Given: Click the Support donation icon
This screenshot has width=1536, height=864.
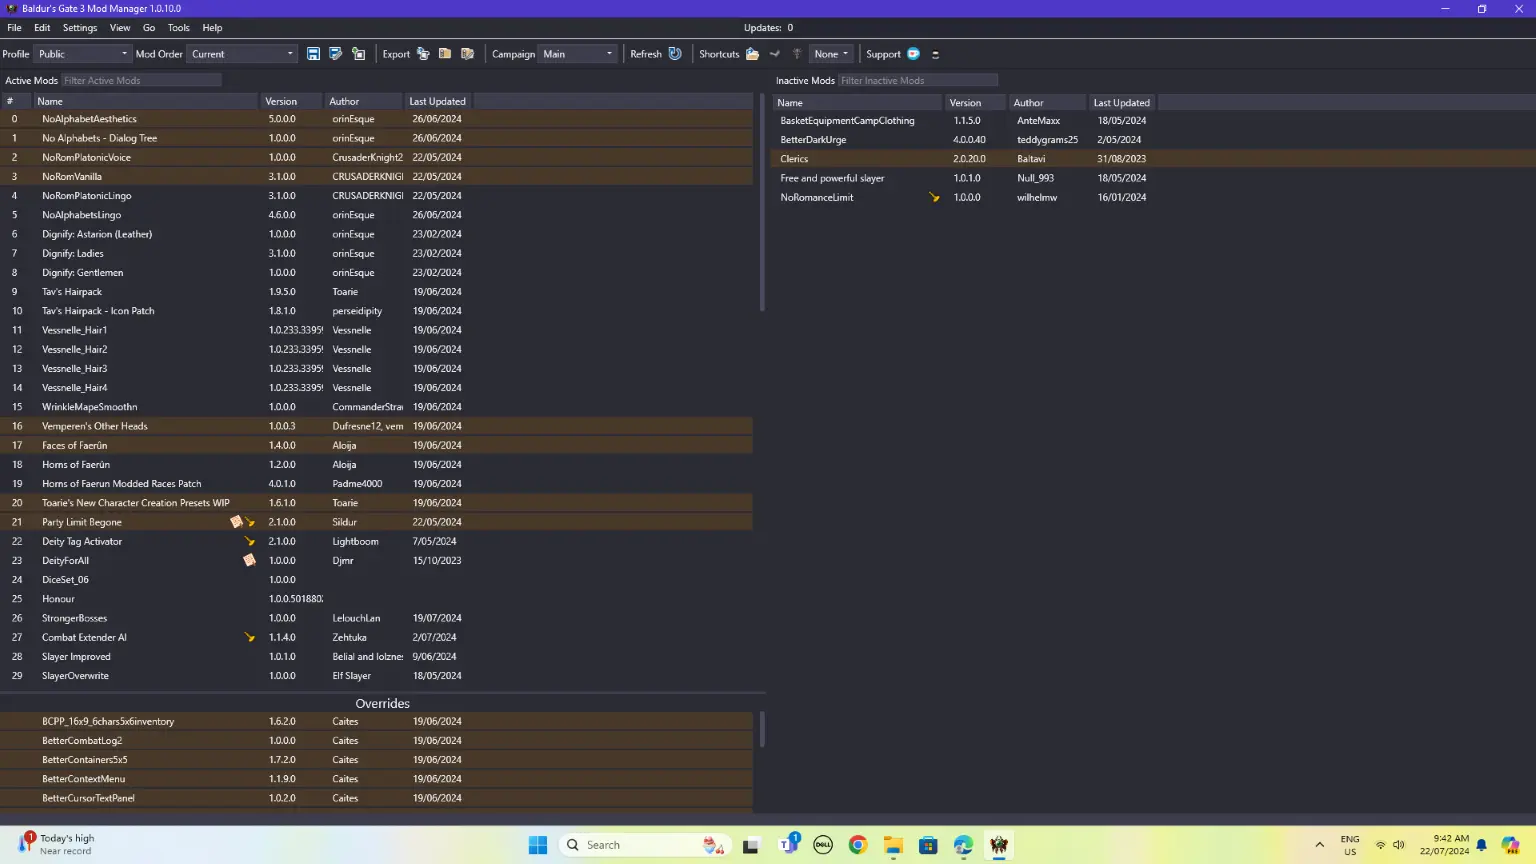Looking at the screenshot, I should click(913, 54).
